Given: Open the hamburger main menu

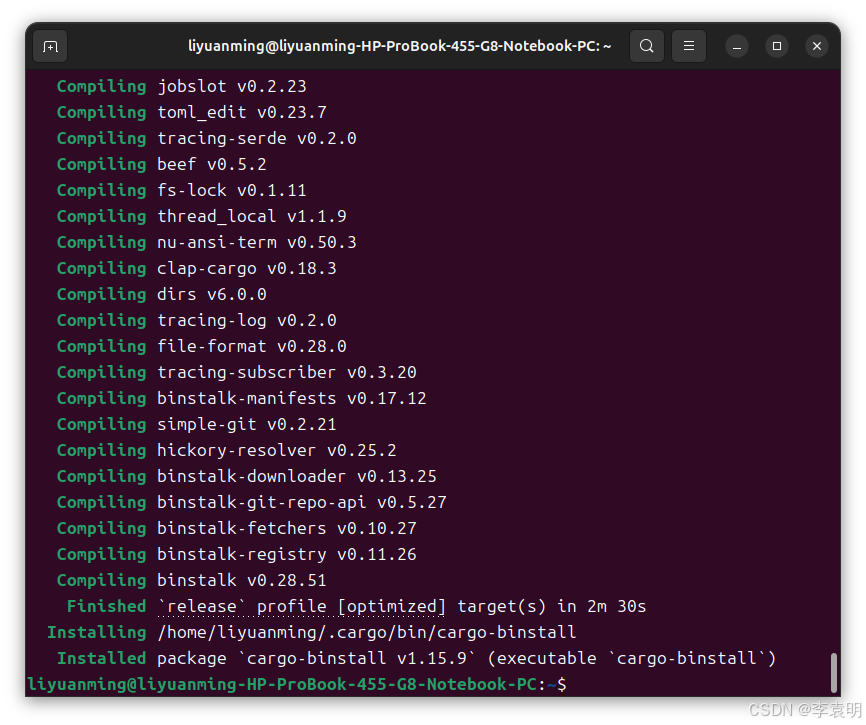Looking at the screenshot, I should tap(689, 46).
